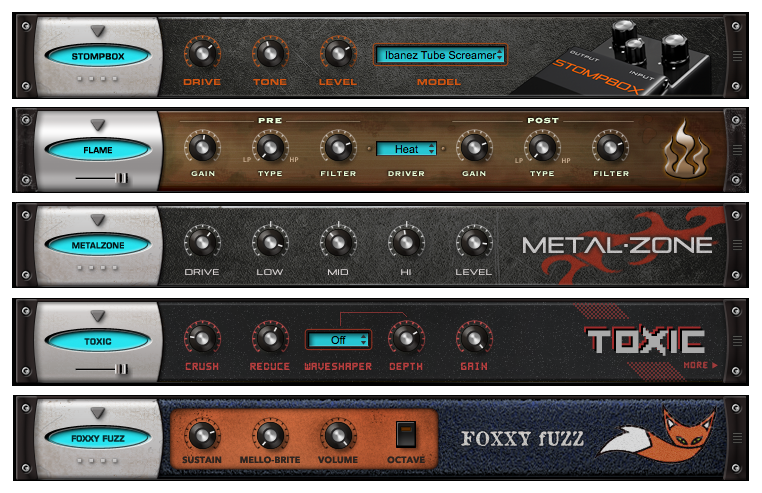Image resolution: width=762 pixels, height=493 pixels.
Task: Click the four dots under METALZONE button
Action: (x=98, y=267)
